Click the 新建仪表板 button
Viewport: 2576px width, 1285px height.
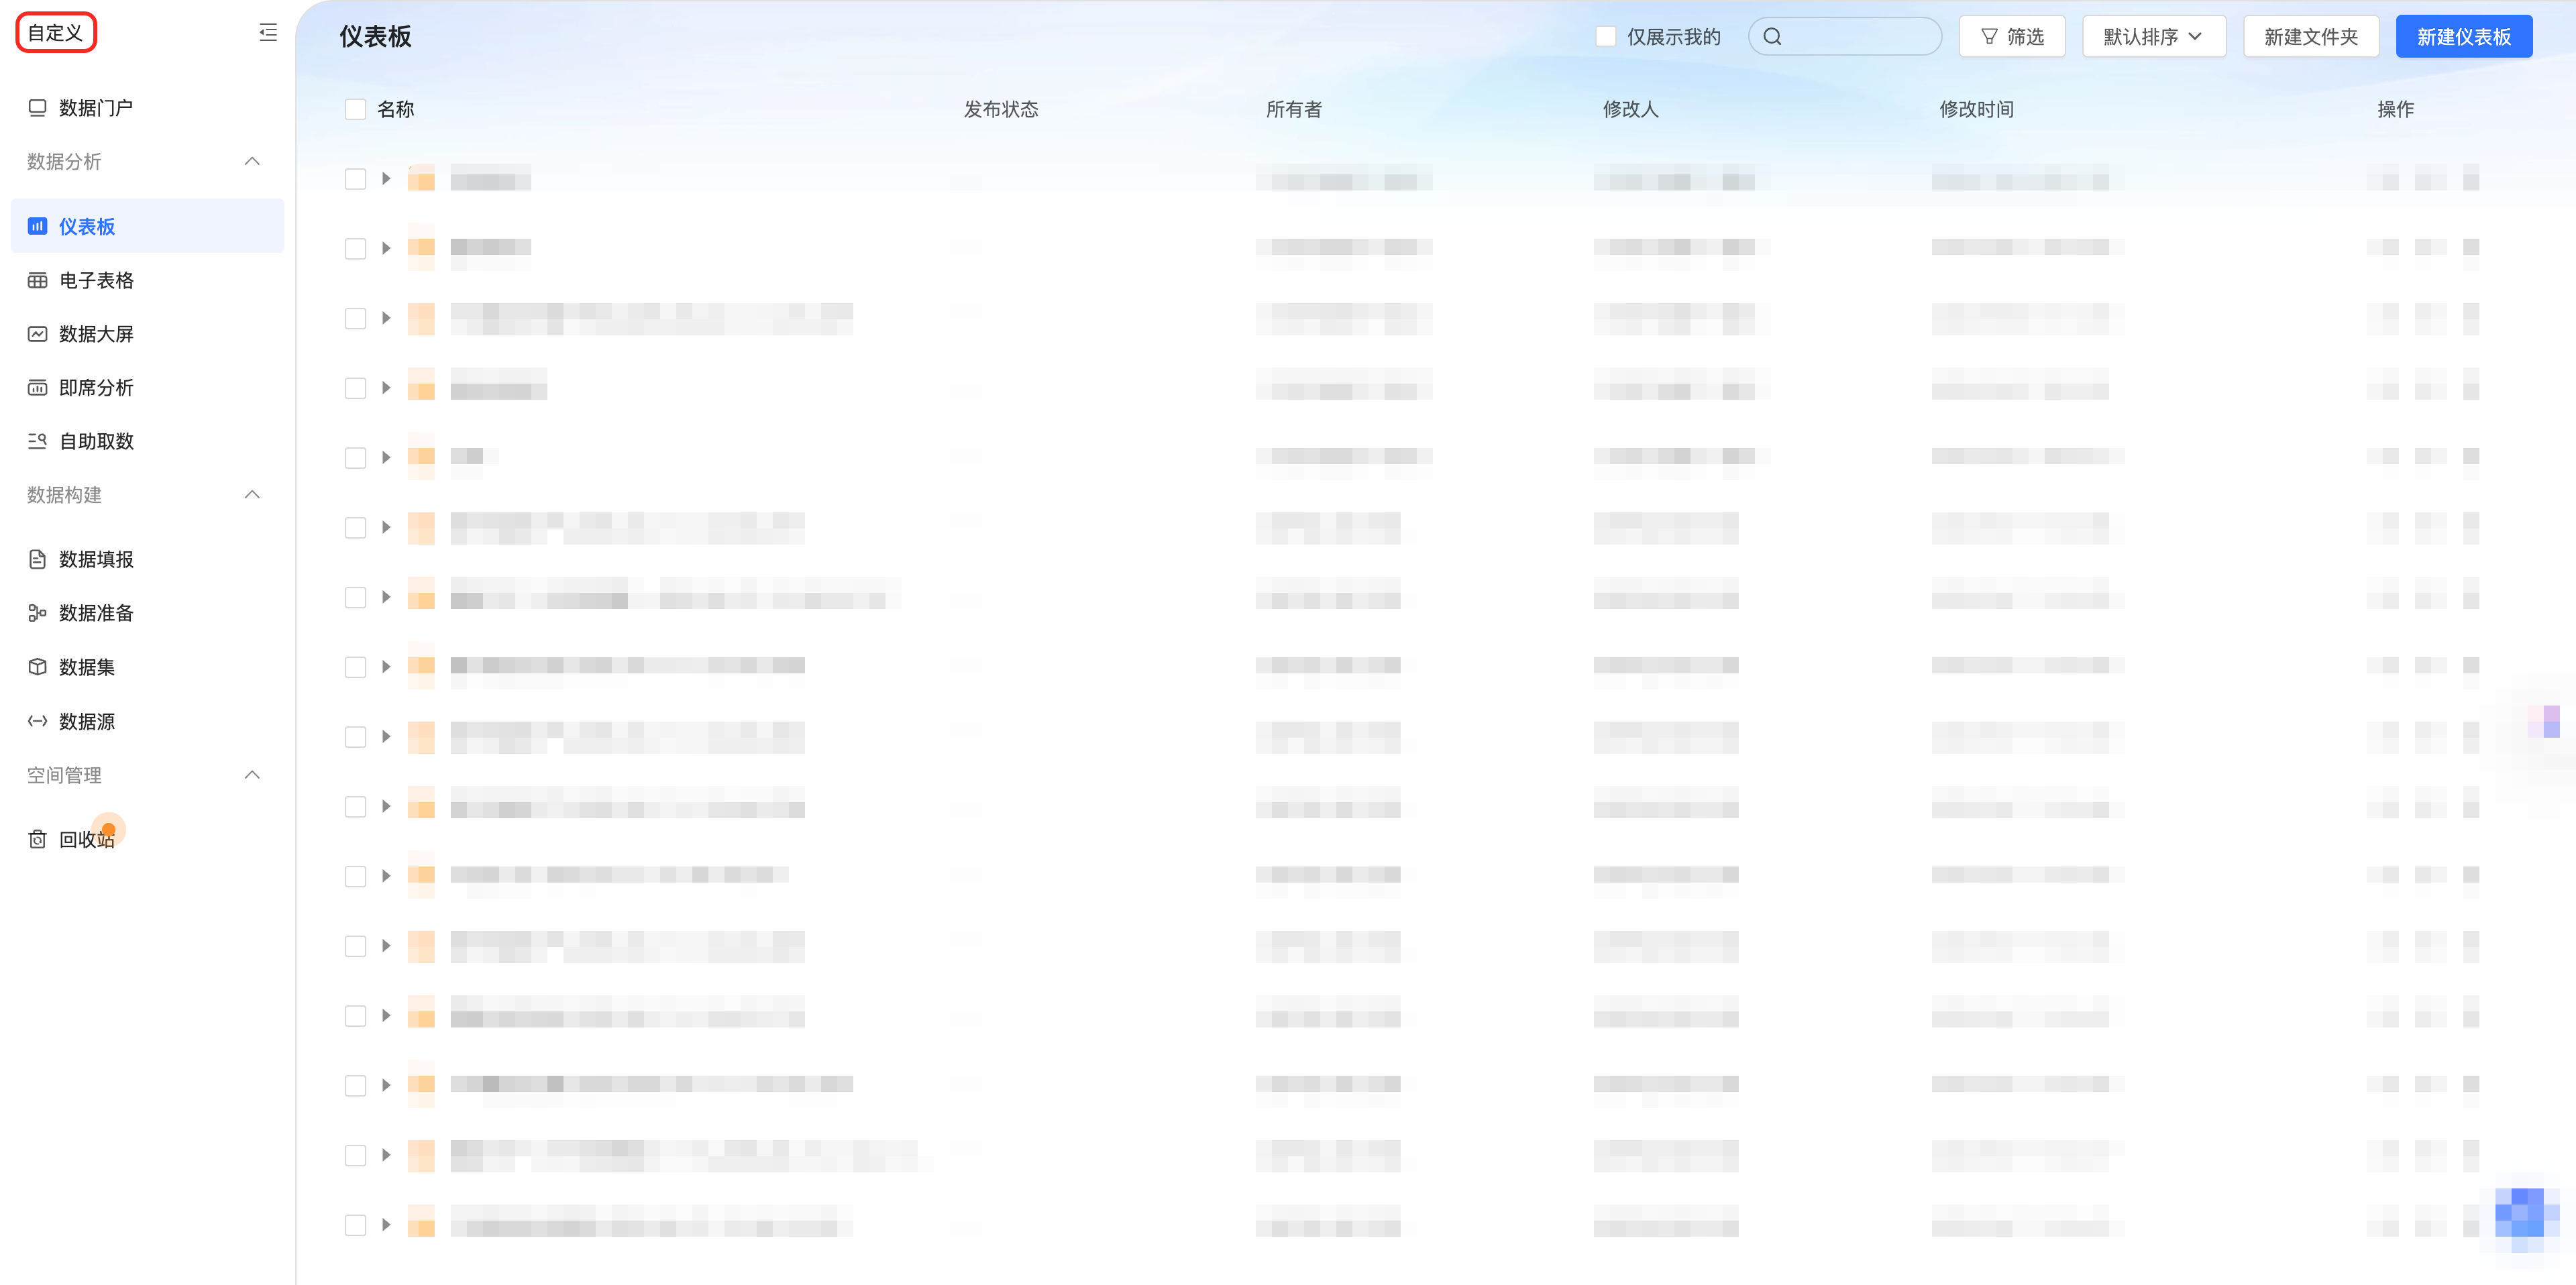point(2463,37)
